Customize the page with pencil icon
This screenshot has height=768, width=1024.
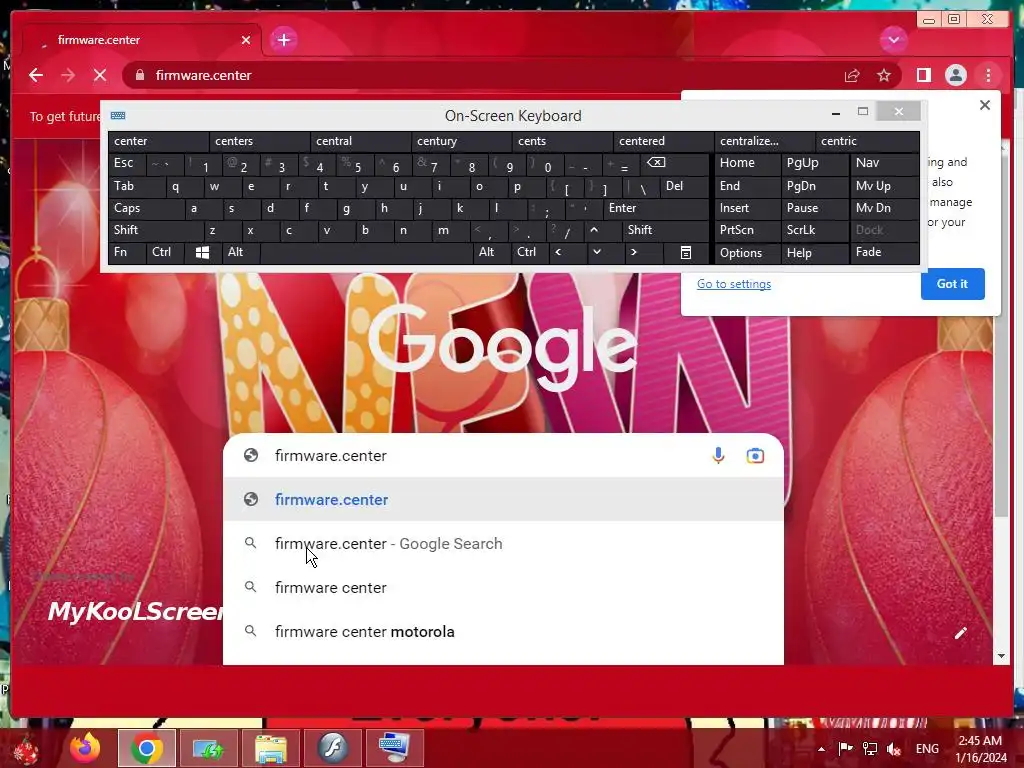[x=960, y=633]
